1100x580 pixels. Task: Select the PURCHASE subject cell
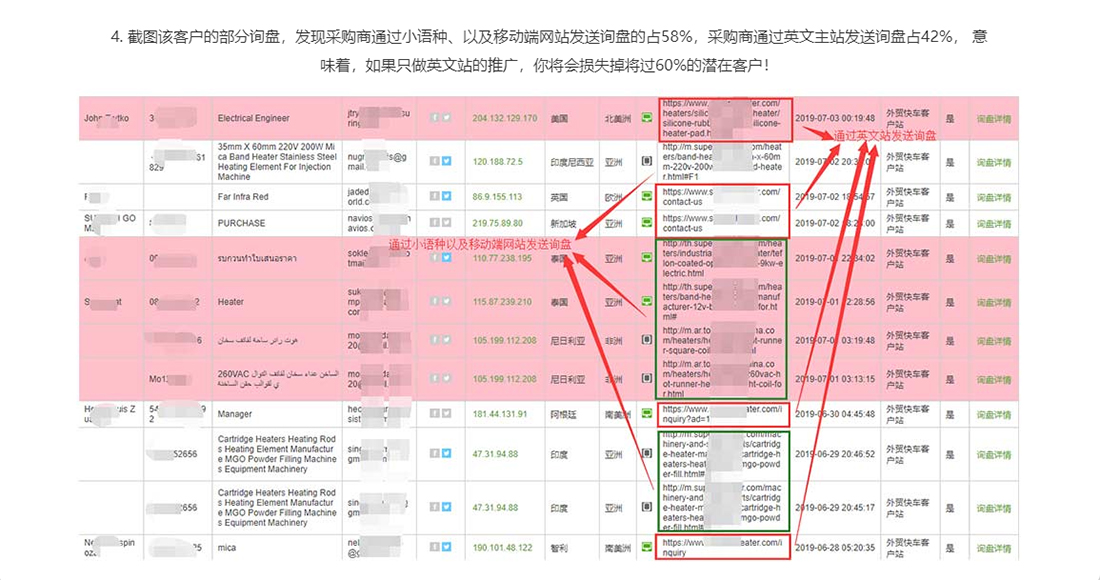pyautogui.click(x=242, y=223)
